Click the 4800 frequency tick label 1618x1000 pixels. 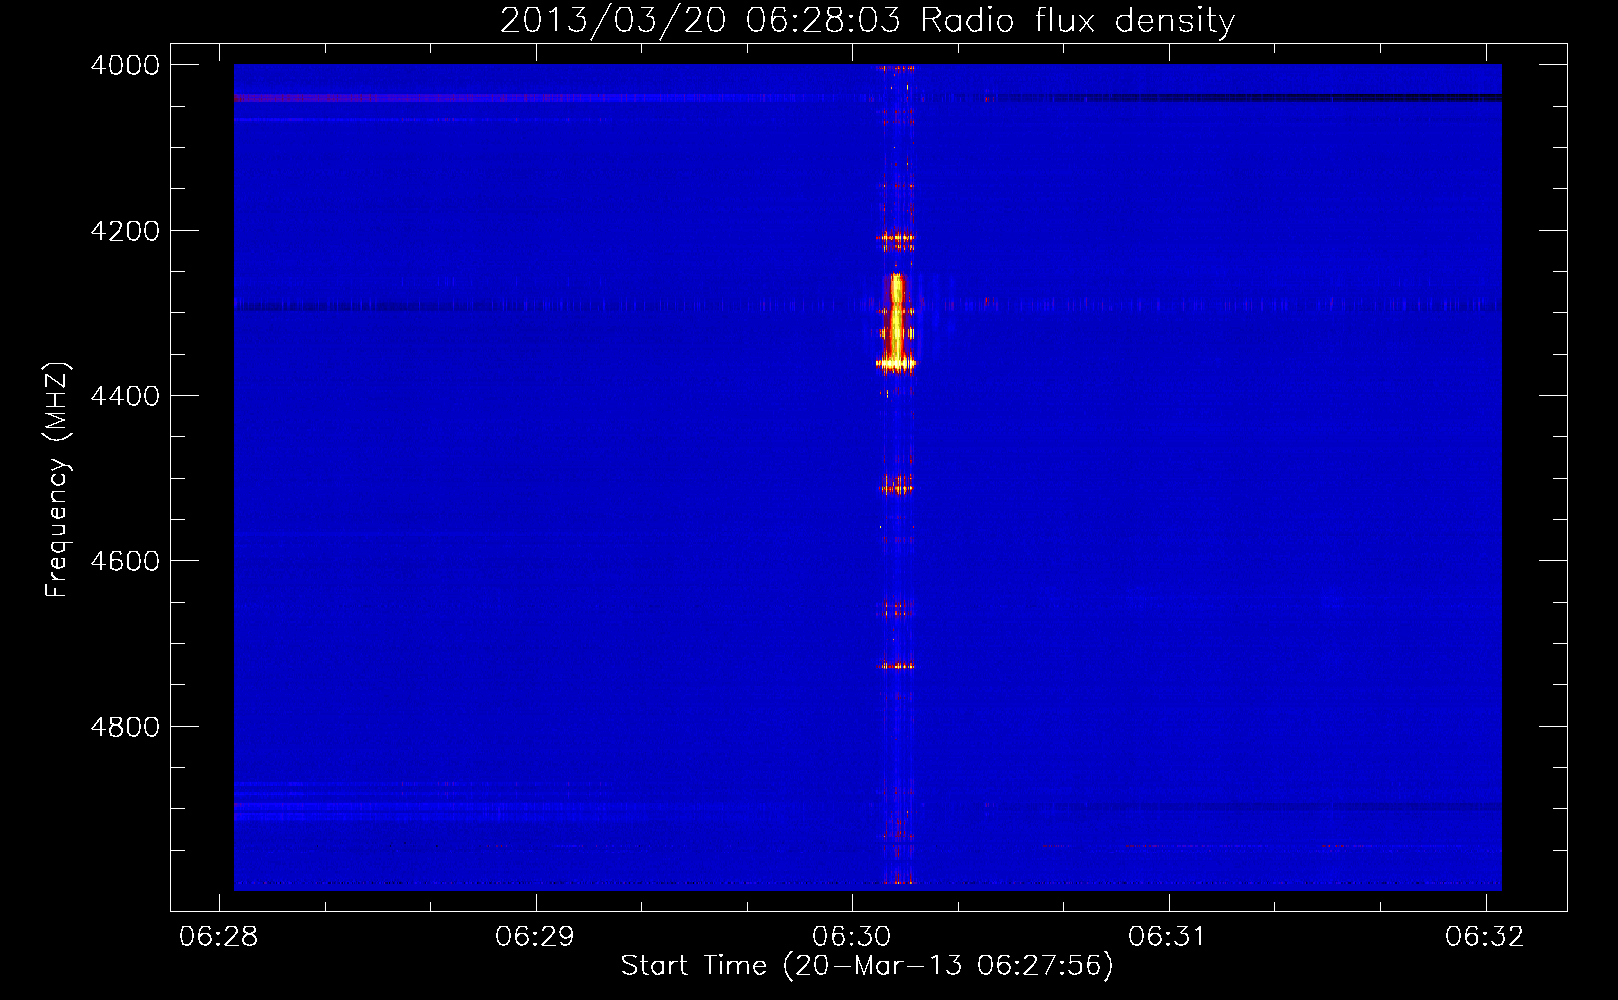point(125,727)
